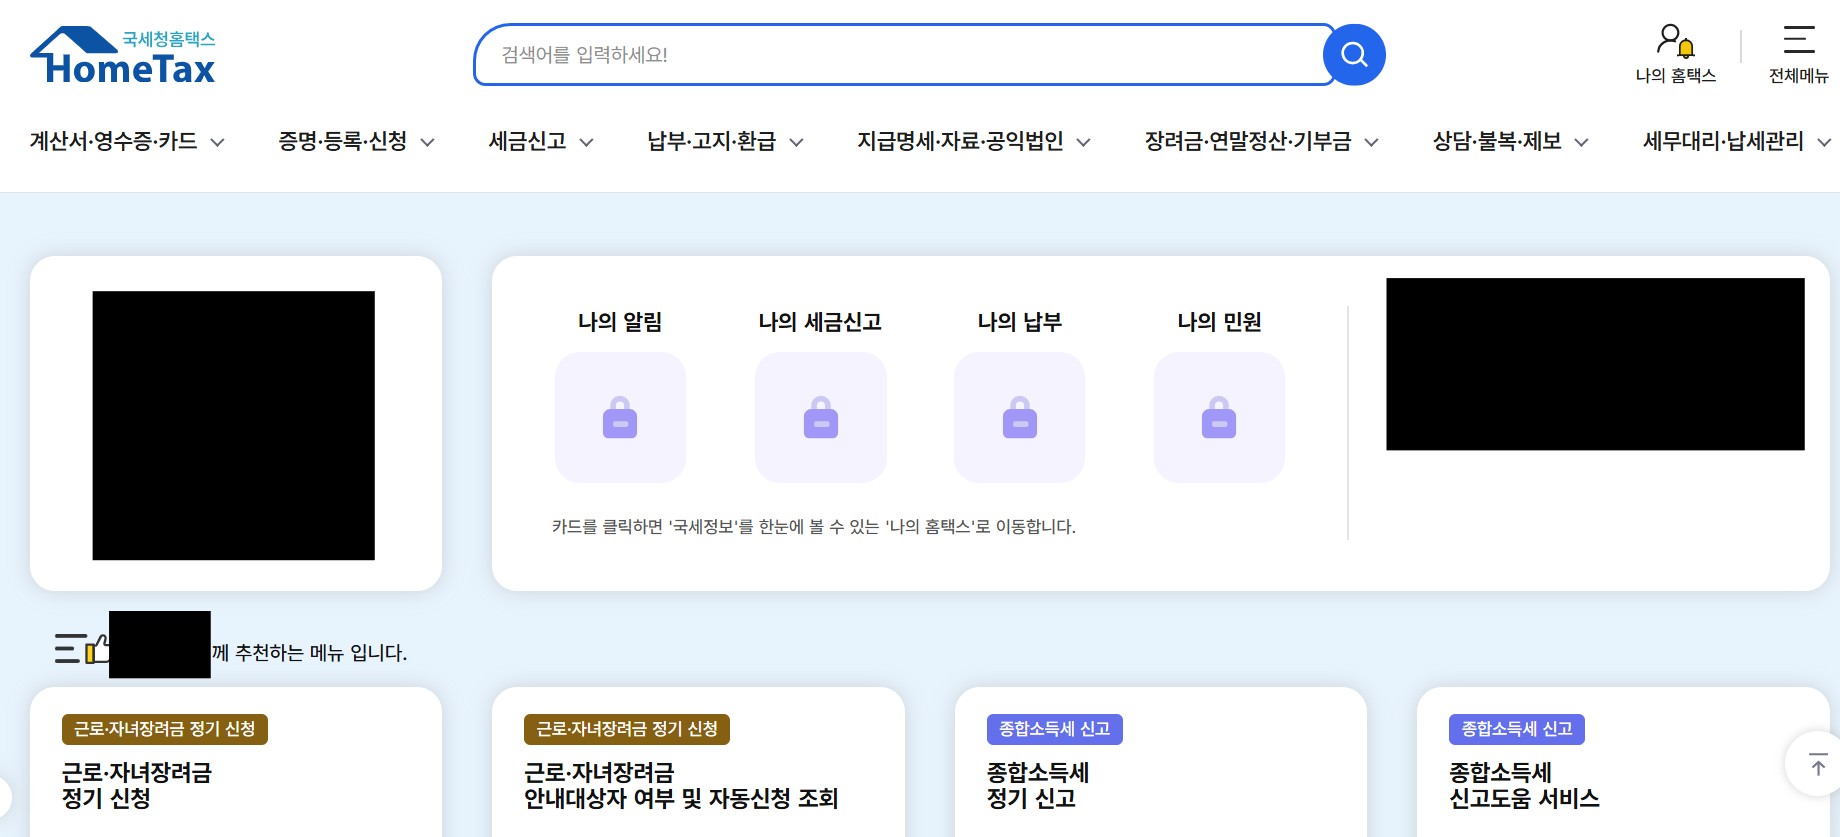Open the 전체메뉴 hamburger icon
1840x837 pixels.
(x=1798, y=40)
